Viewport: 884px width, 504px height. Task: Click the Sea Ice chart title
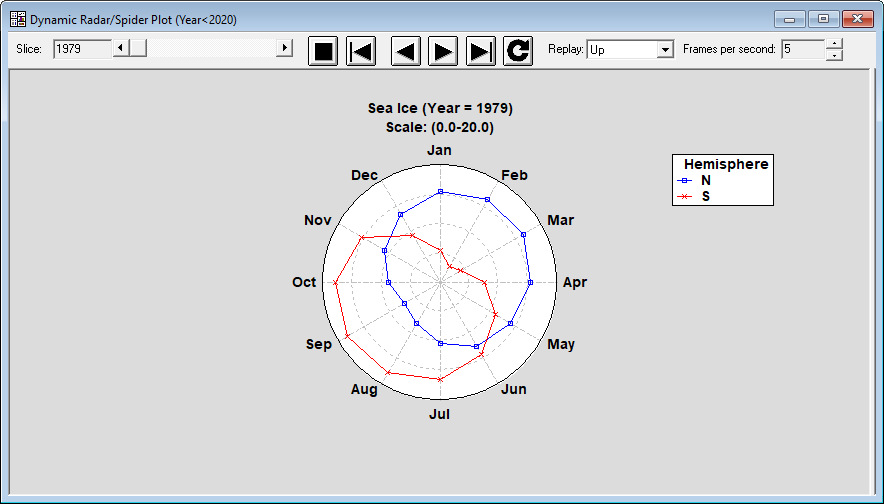pos(439,108)
